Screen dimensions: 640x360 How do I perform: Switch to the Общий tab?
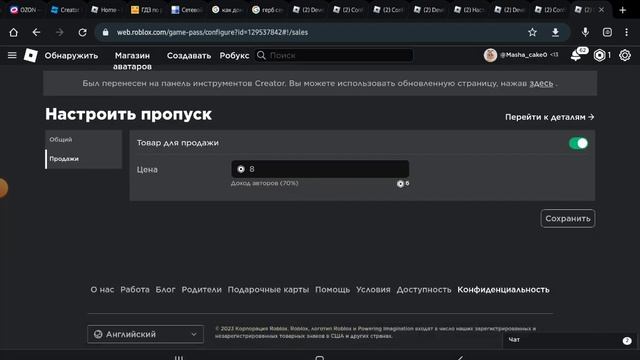point(83,140)
